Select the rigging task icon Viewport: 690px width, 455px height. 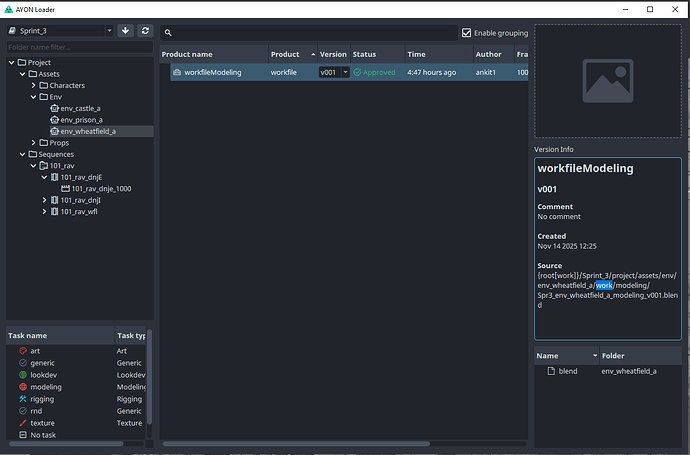(23, 399)
